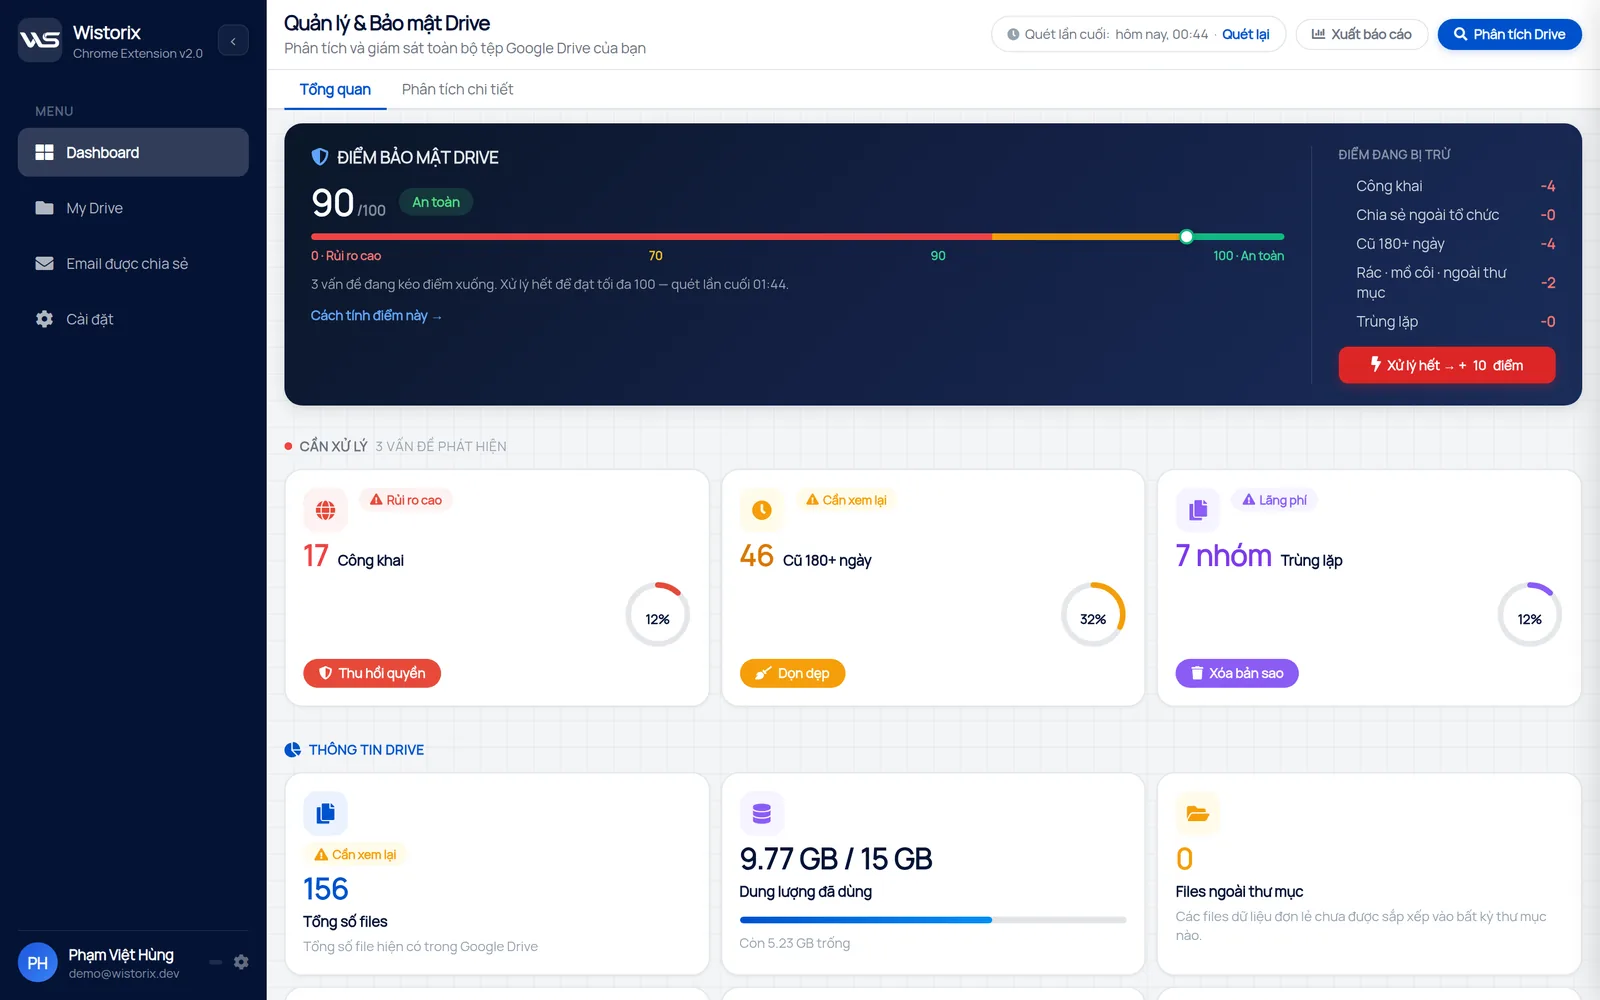Click the last-scan clock icon
The image size is (1600, 1000).
point(1013,34)
